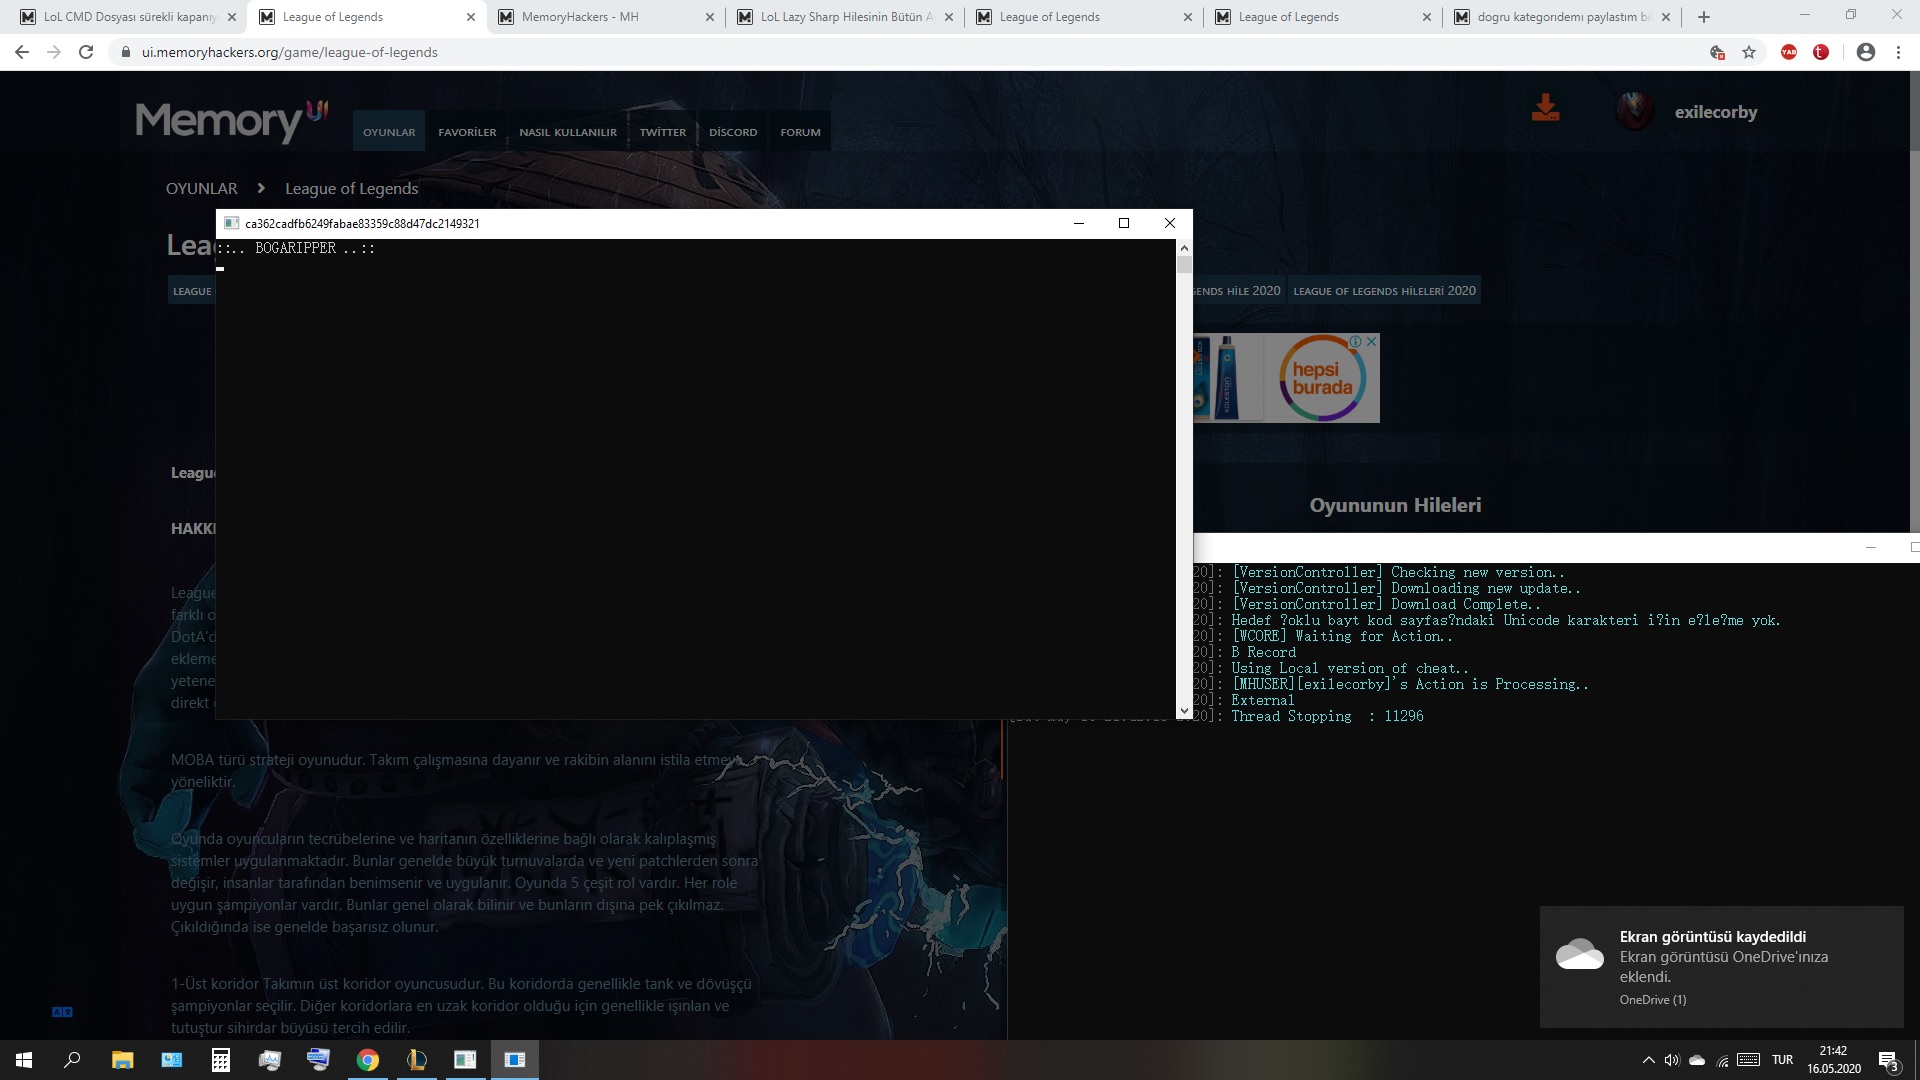Open the hepsiburada advertisement
The width and height of the screenshot is (1920, 1080).
click(1286, 378)
